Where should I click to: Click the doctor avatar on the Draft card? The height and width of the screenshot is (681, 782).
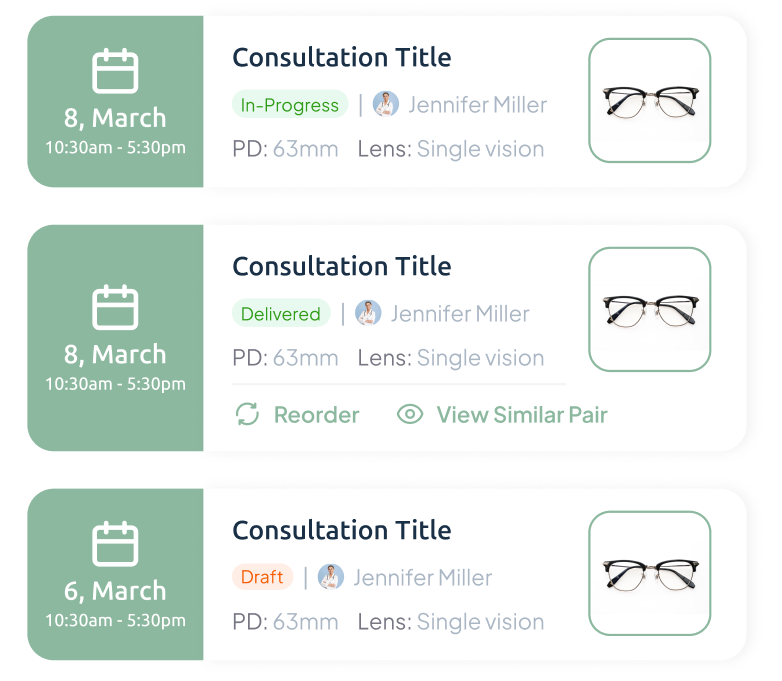tap(331, 577)
